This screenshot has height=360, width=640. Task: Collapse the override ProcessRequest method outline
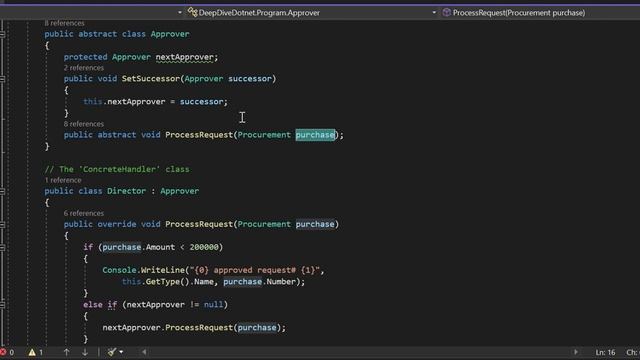[2, 224]
